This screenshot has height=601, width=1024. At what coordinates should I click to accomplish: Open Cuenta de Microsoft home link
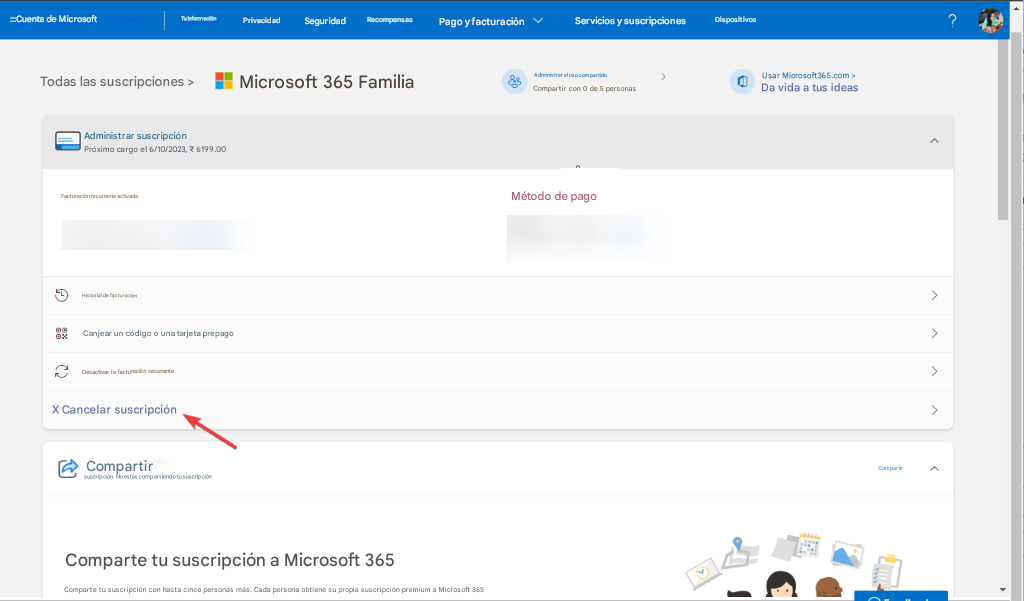pos(54,19)
